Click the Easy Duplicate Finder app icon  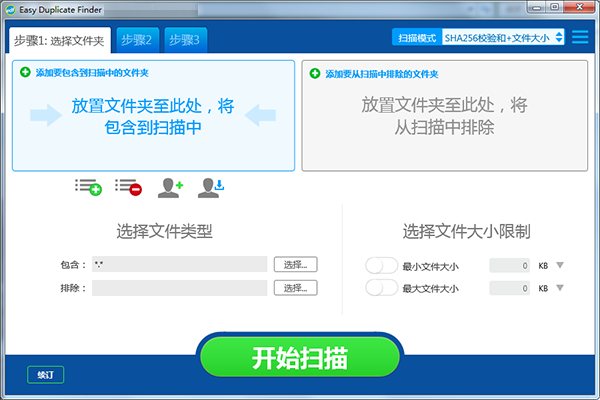[x=11, y=10]
